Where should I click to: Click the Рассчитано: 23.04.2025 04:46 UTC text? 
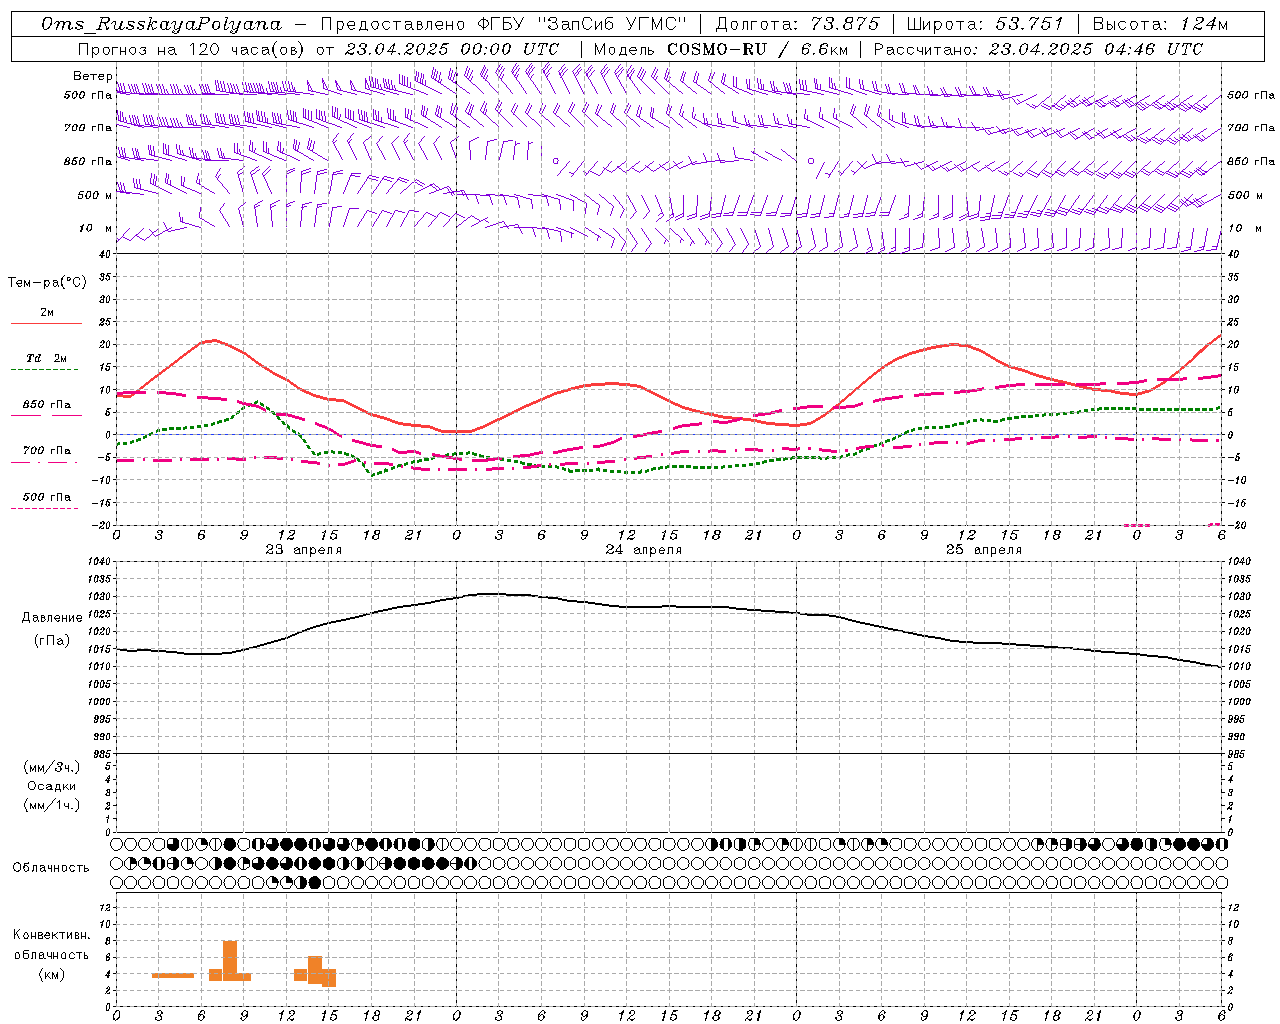point(1039,49)
